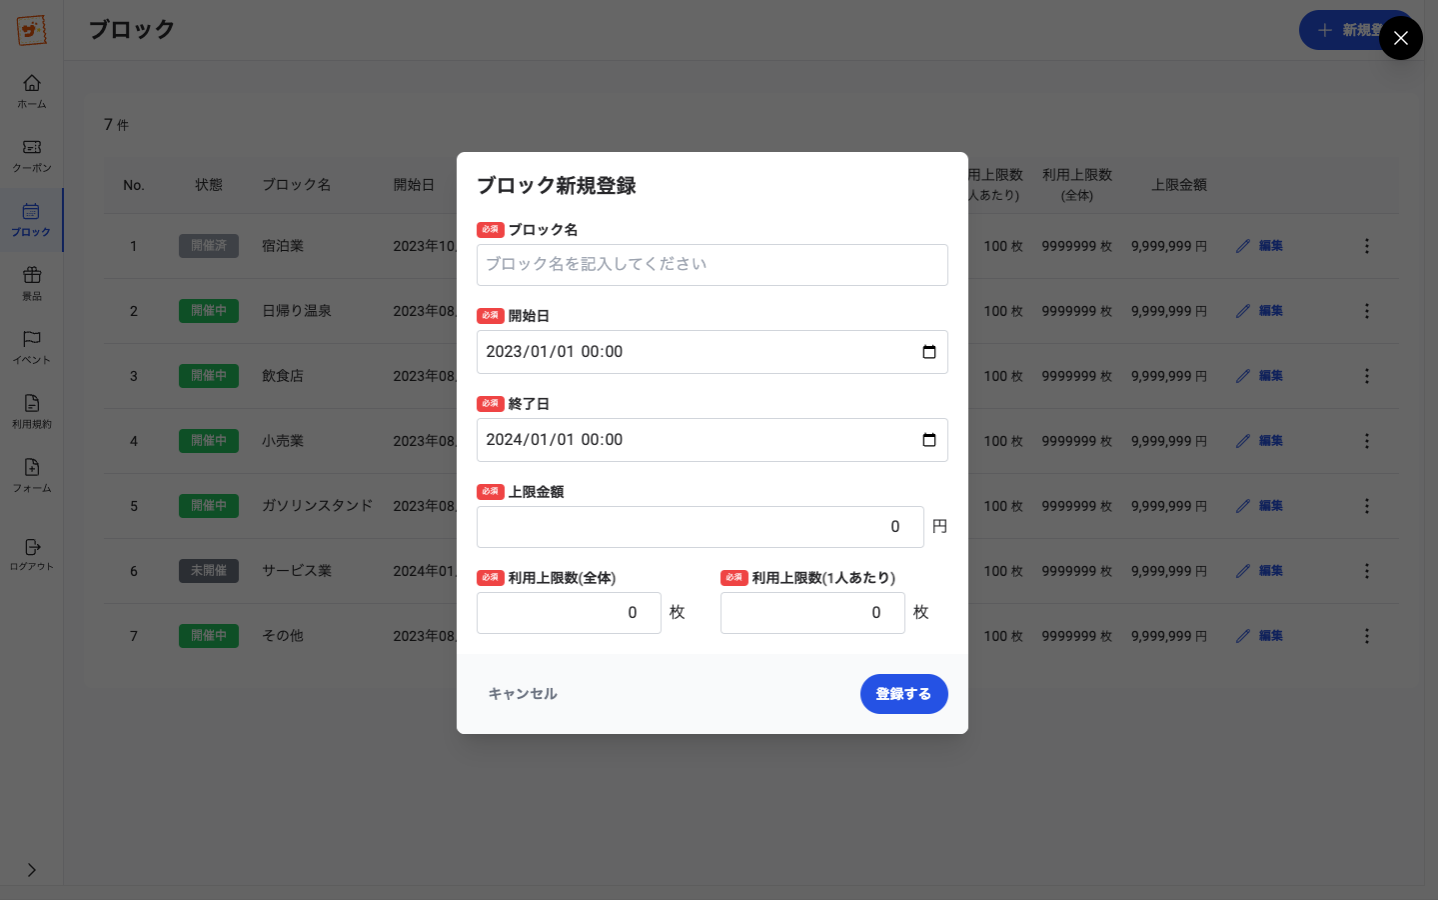Open the フォーム sidebar item
The width and height of the screenshot is (1439, 900).
point(31,475)
